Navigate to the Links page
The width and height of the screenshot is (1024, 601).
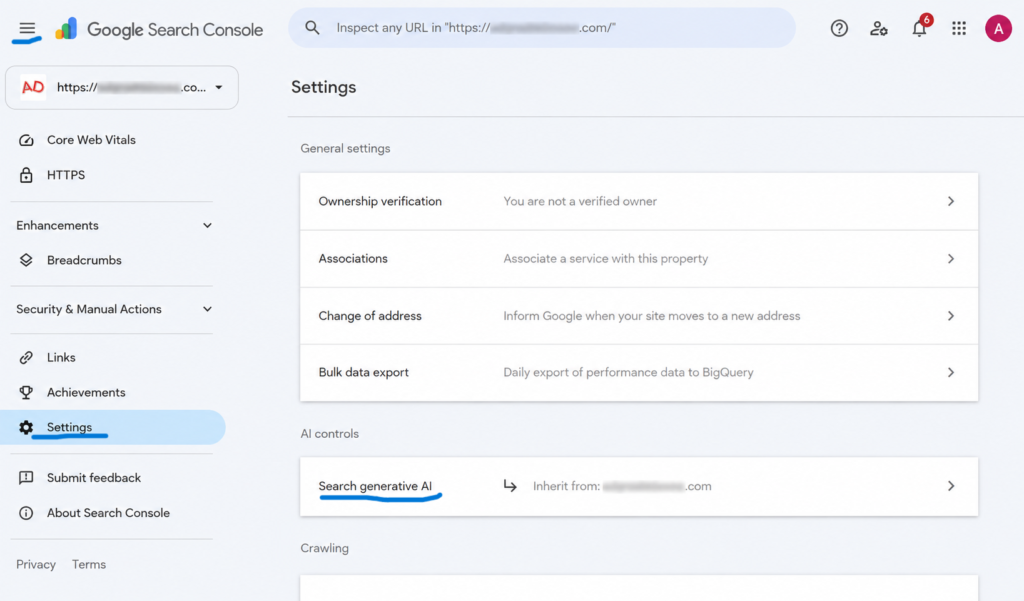[x=61, y=357]
